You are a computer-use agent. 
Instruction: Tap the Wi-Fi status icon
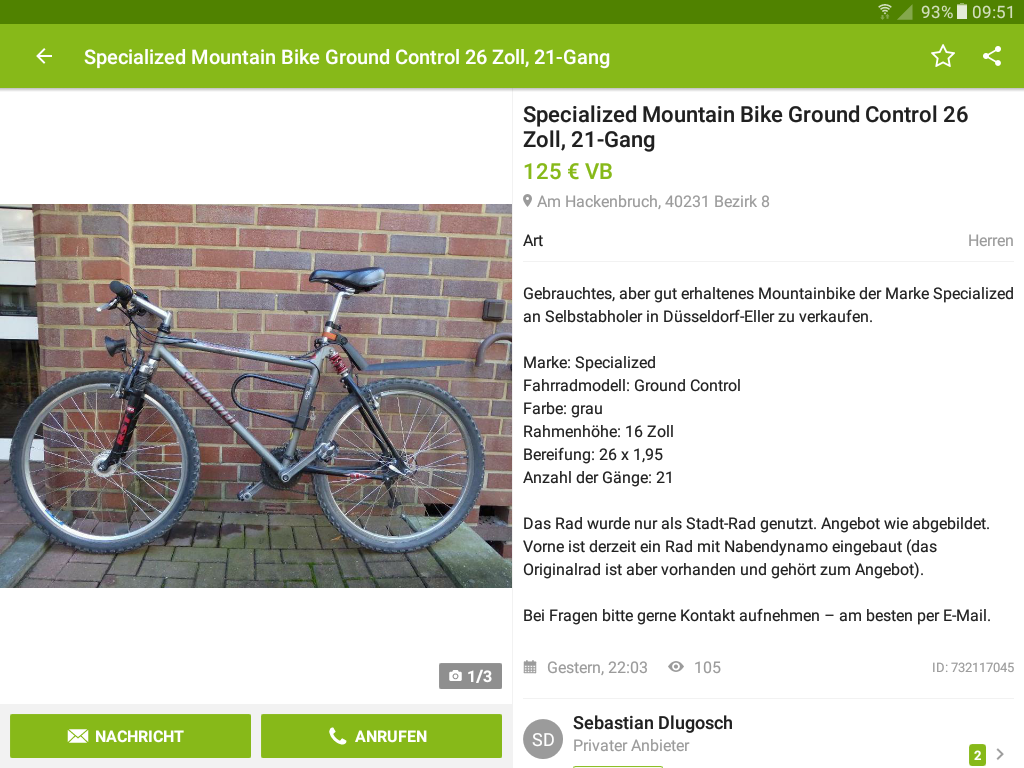click(x=885, y=12)
